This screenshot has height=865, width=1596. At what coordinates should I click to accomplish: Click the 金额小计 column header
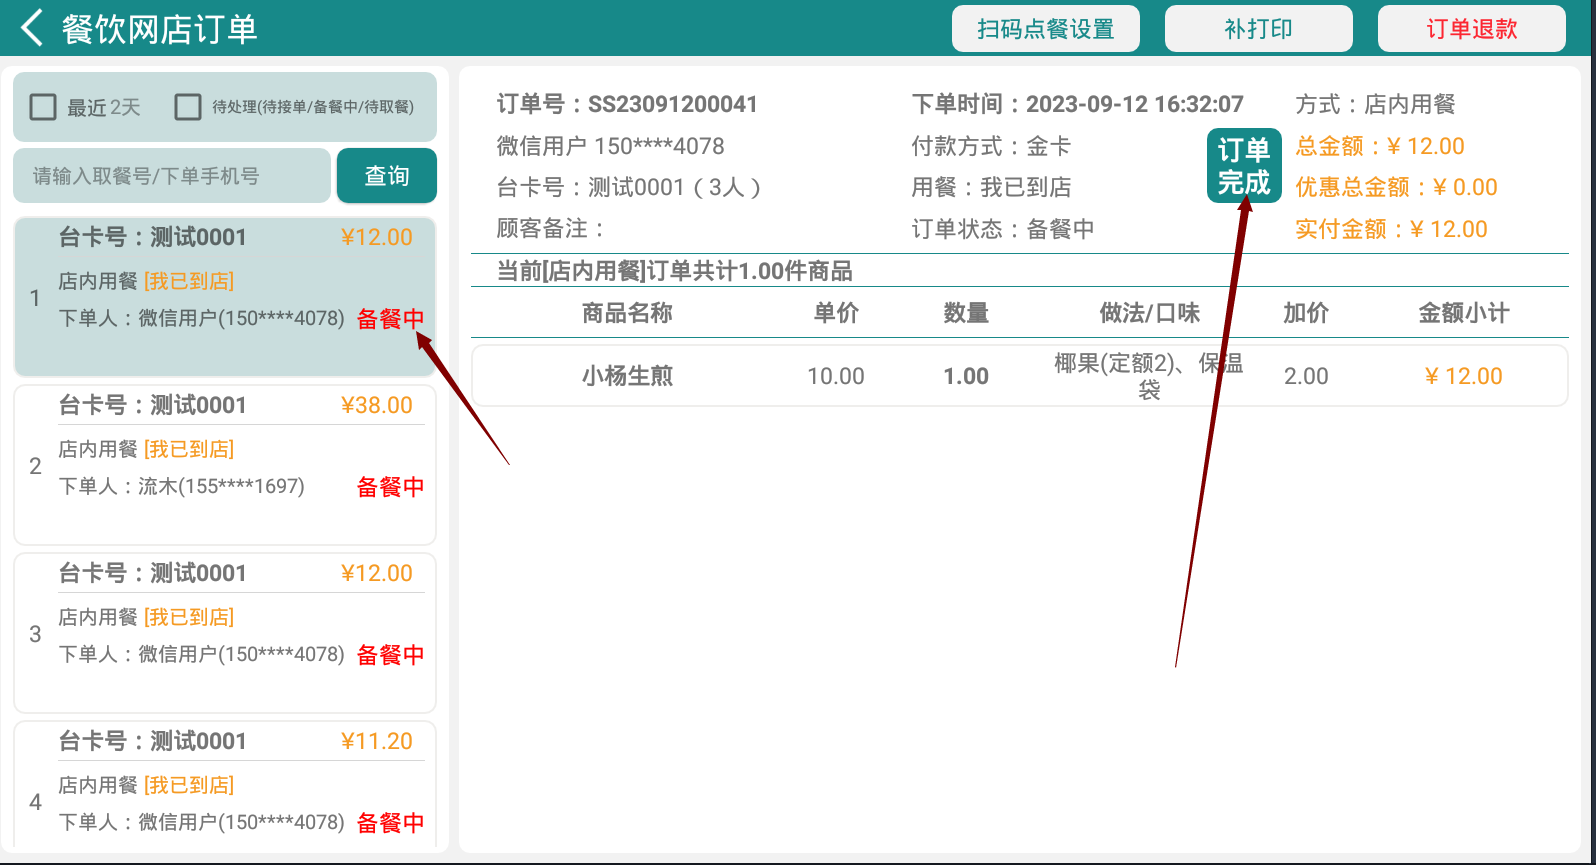(1463, 313)
